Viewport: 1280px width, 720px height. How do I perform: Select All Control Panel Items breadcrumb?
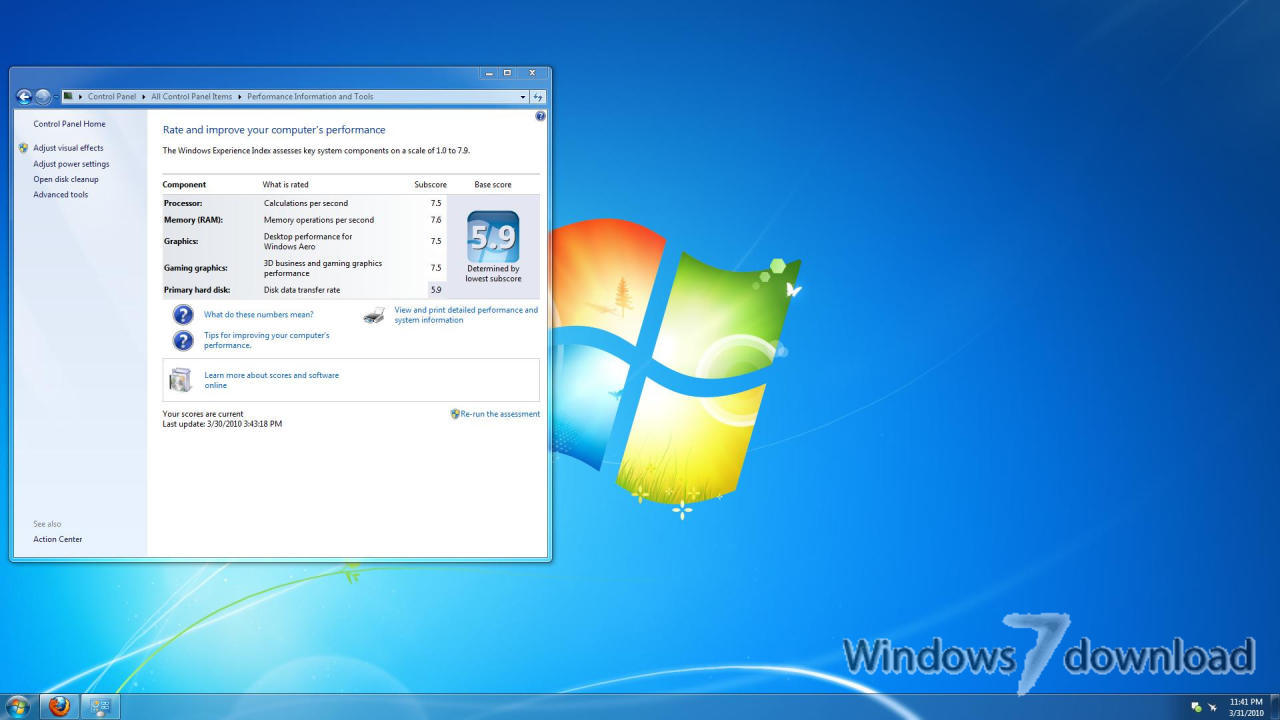pyautogui.click(x=191, y=97)
